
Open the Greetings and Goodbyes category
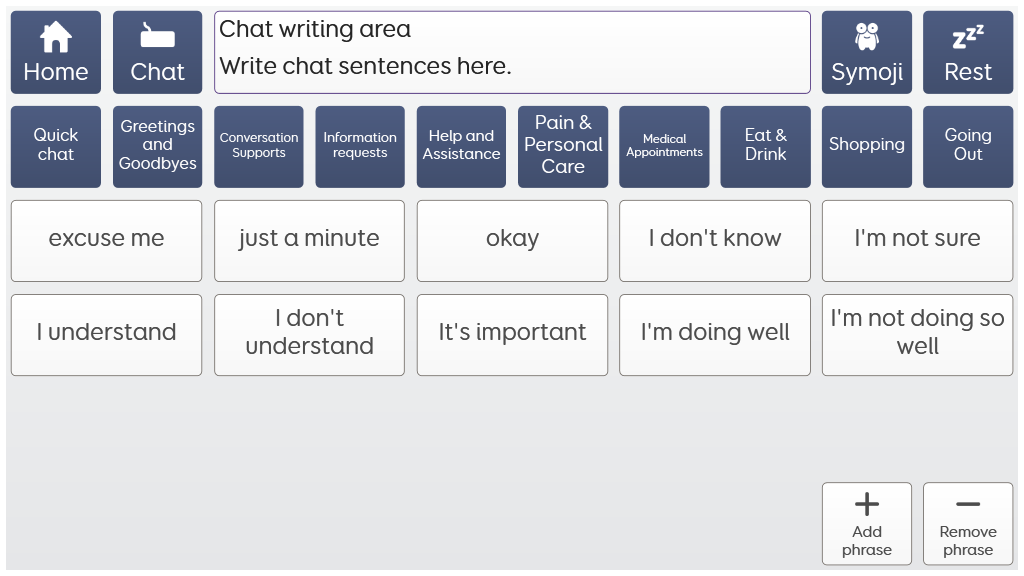pyautogui.click(x=157, y=146)
